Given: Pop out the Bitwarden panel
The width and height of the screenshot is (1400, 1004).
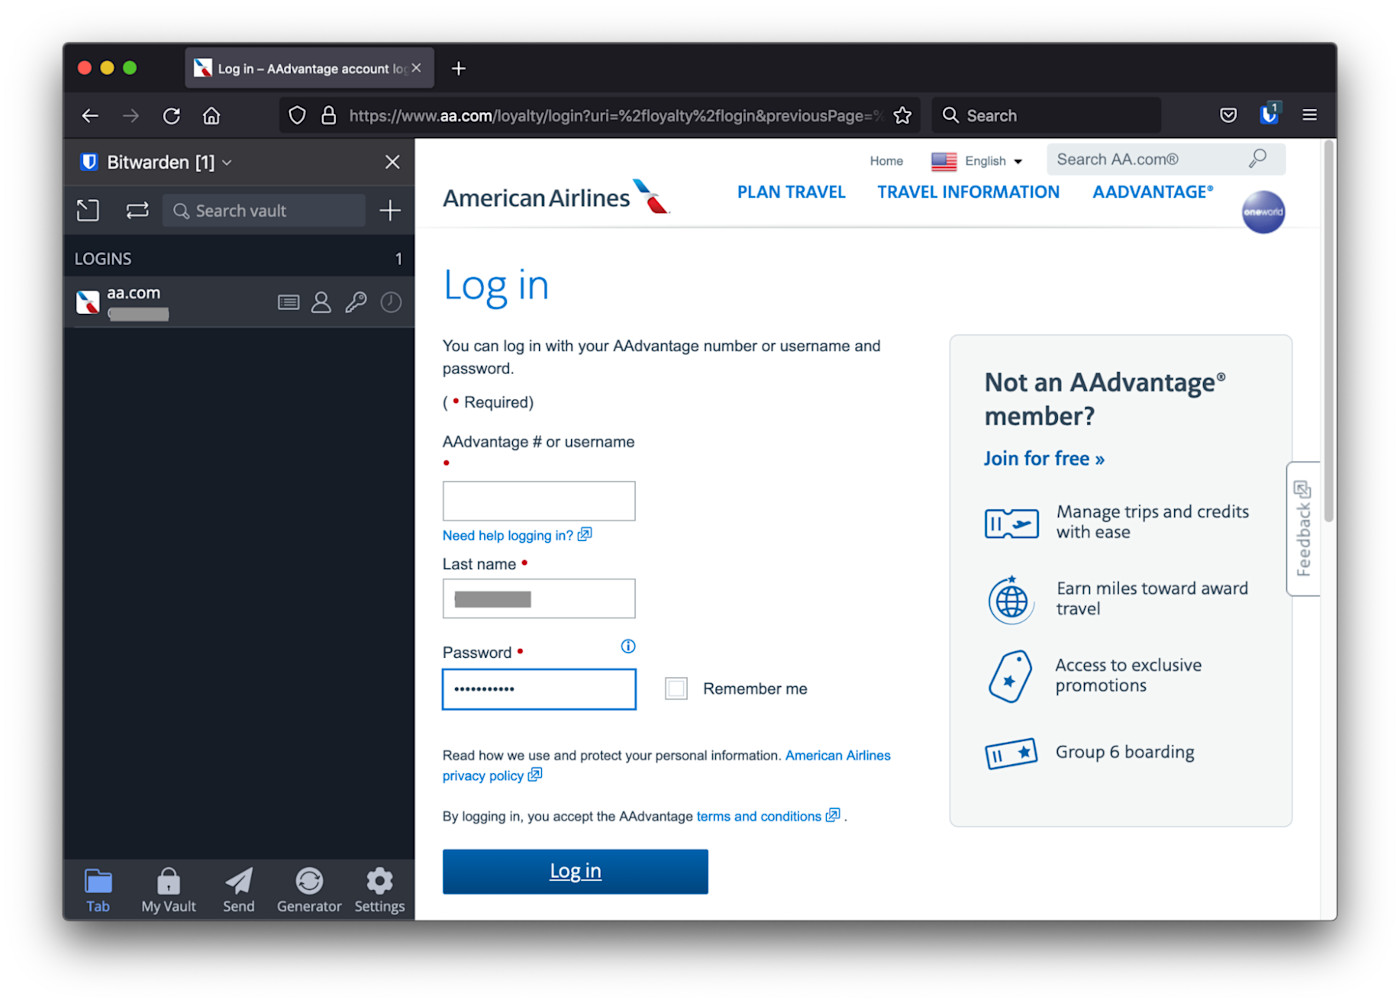Looking at the screenshot, I should (x=88, y=210).
